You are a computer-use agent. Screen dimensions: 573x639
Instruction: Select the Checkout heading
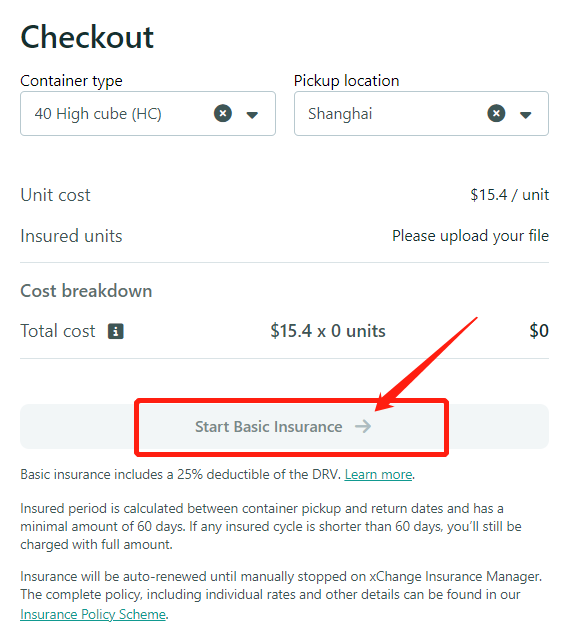tap(87, 37)
